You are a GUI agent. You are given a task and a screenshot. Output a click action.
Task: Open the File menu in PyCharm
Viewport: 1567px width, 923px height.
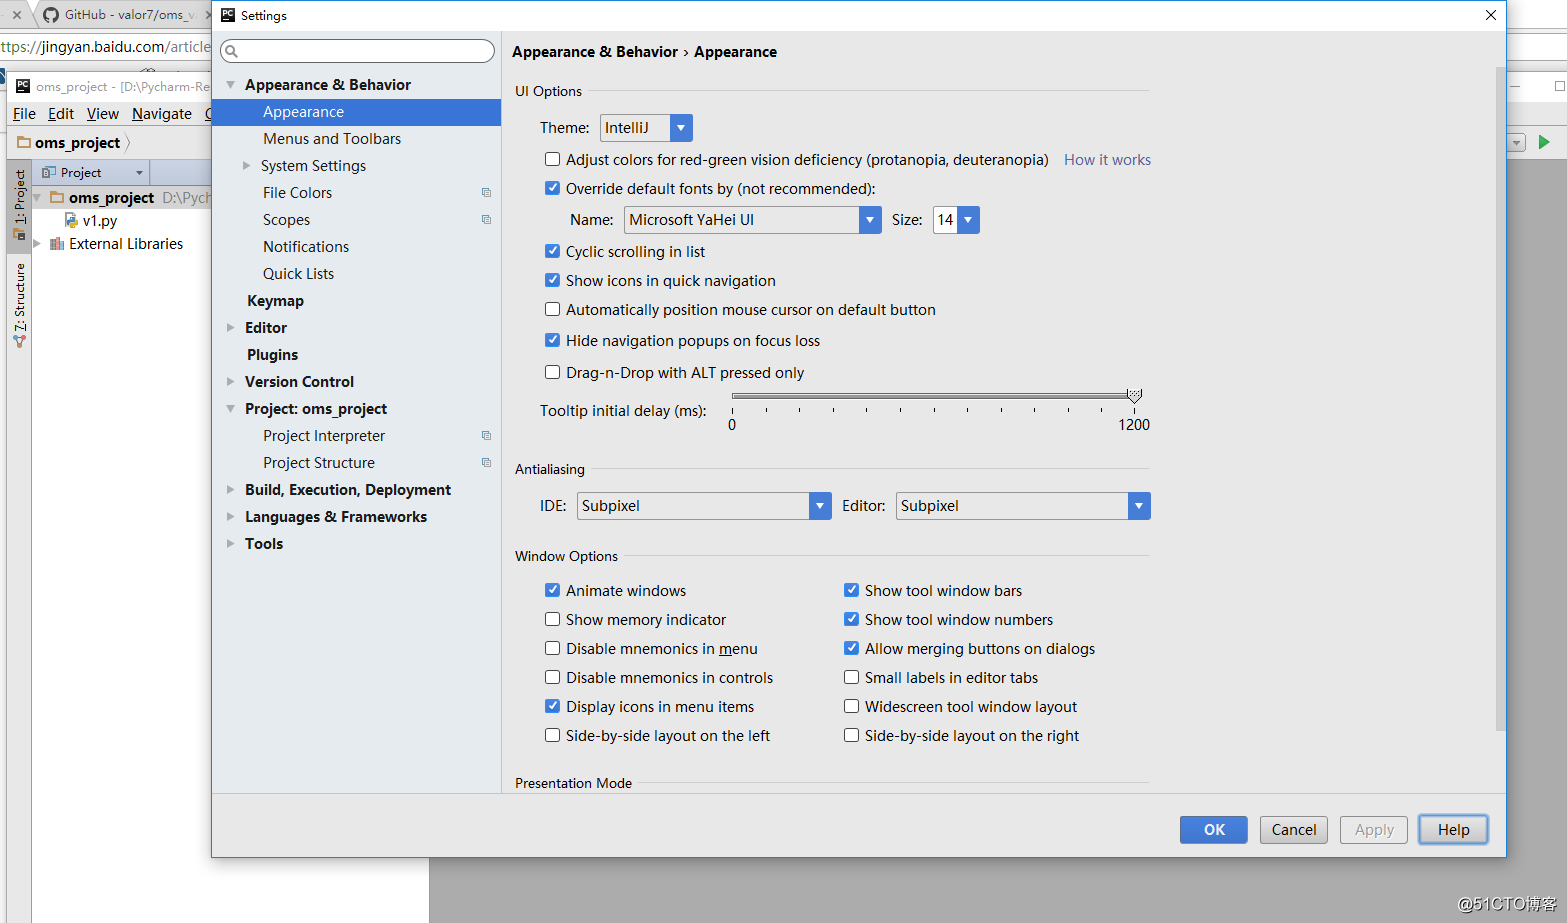tap(24, 114)
